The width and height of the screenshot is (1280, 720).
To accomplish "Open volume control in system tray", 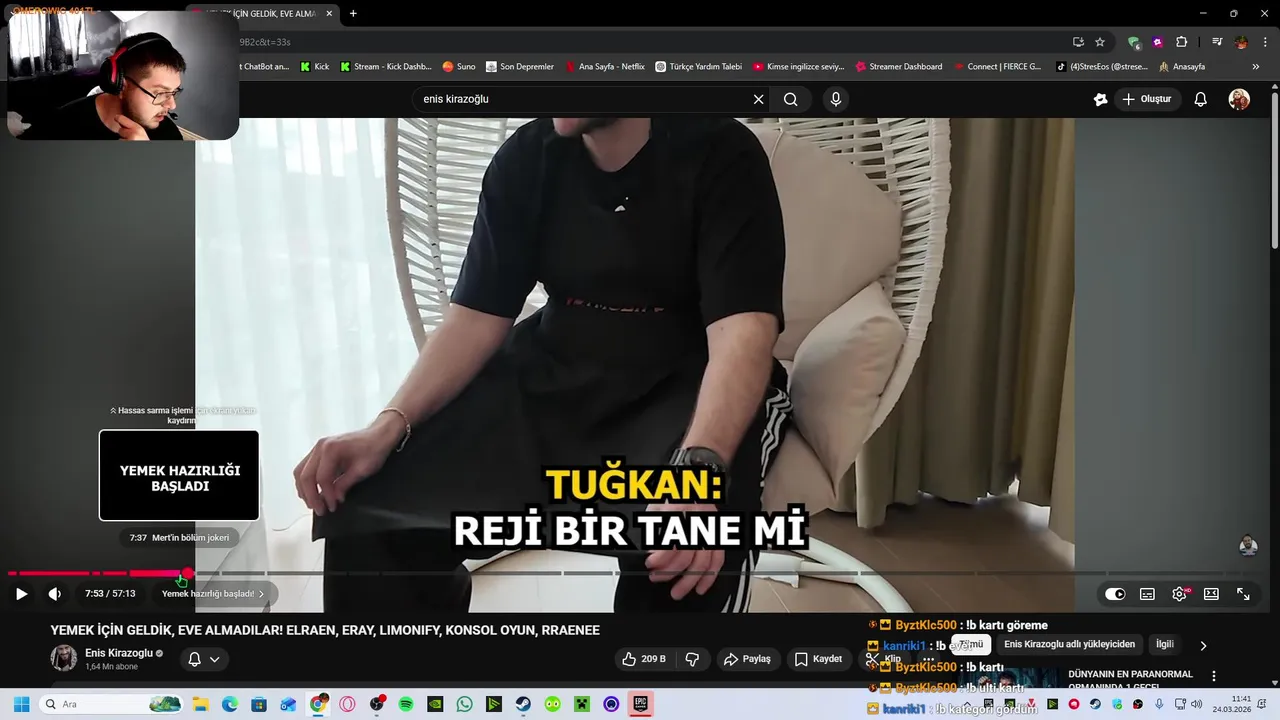I will click(x=1196, y=704).
